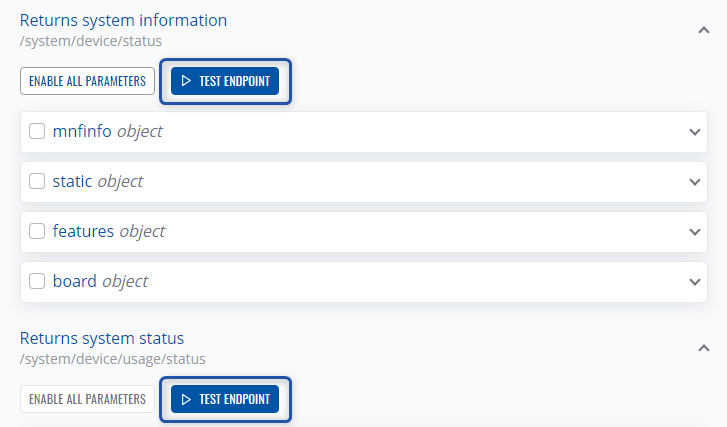Viewport: 727px width, 427px height.
Task: Click the 'Returns system status' heading
Action: tap(102, 338)
